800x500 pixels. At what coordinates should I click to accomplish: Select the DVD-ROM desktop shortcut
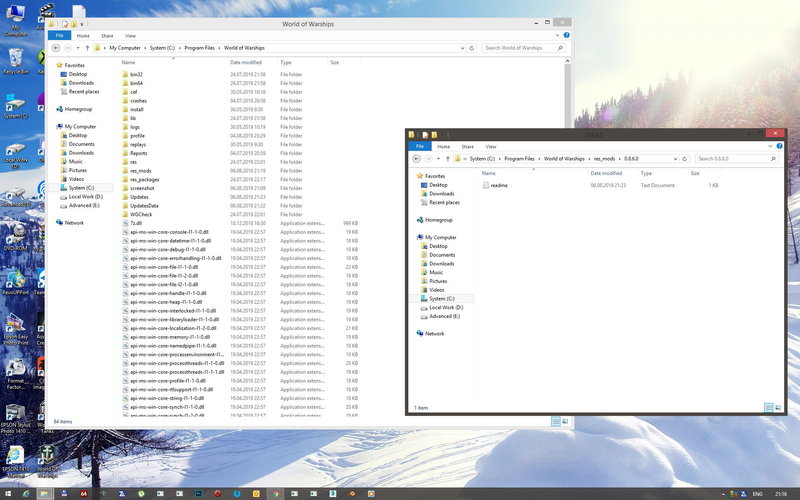[16, 238]
